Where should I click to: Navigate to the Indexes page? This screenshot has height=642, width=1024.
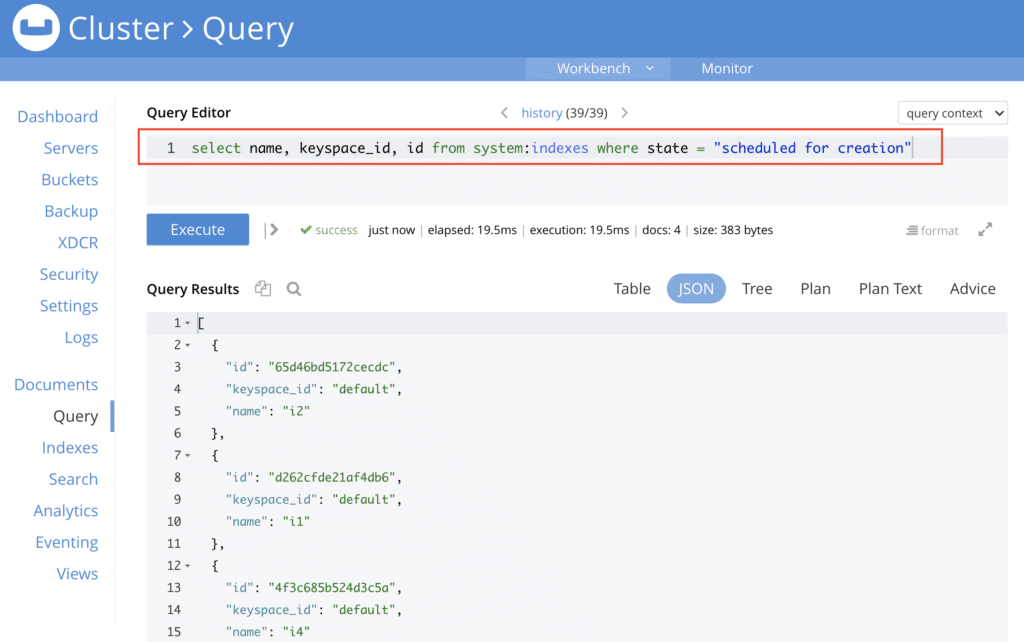[x=70, y=447]
